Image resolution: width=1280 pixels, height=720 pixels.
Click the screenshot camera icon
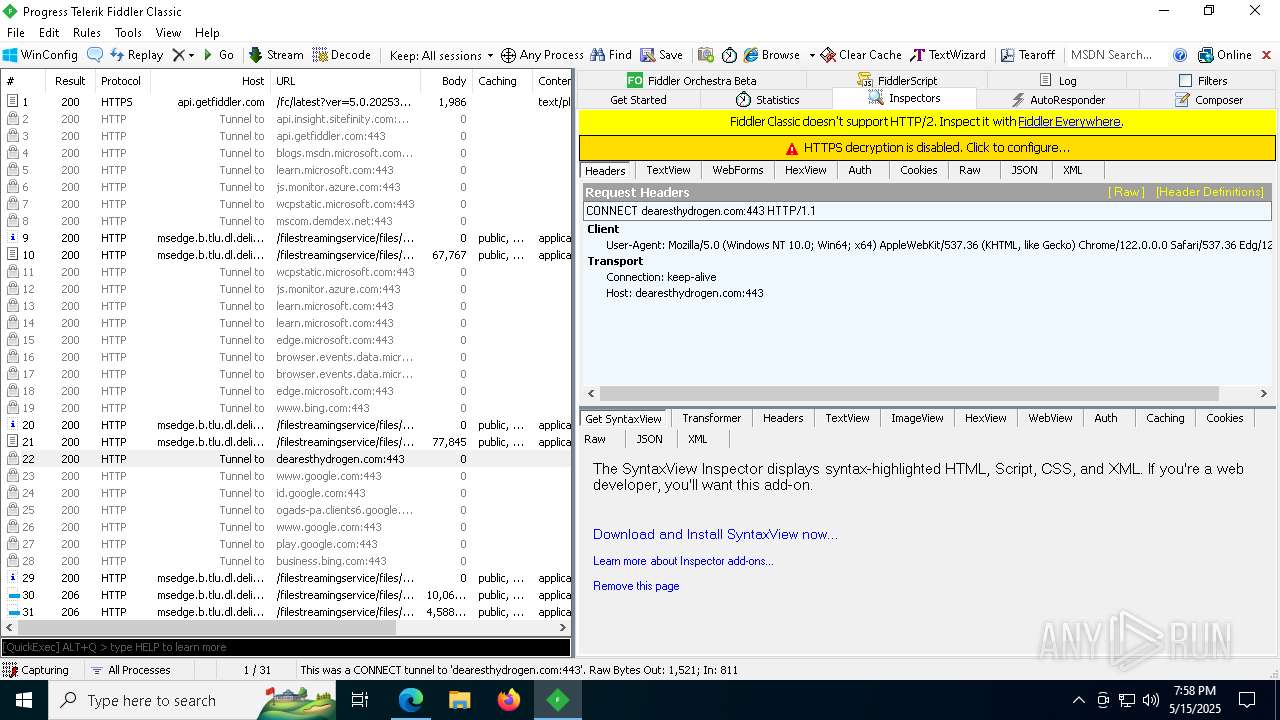pyautogui.click(x=706, y=55)
